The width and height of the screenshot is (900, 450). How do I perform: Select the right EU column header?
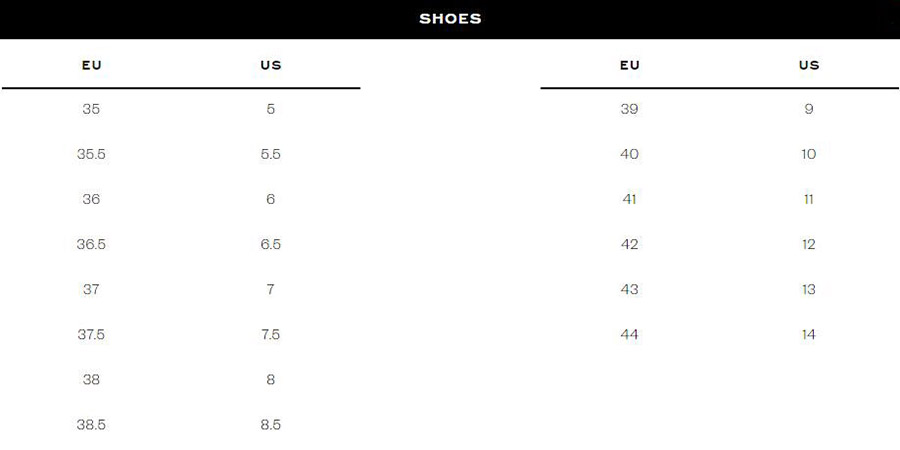point(630,65)
